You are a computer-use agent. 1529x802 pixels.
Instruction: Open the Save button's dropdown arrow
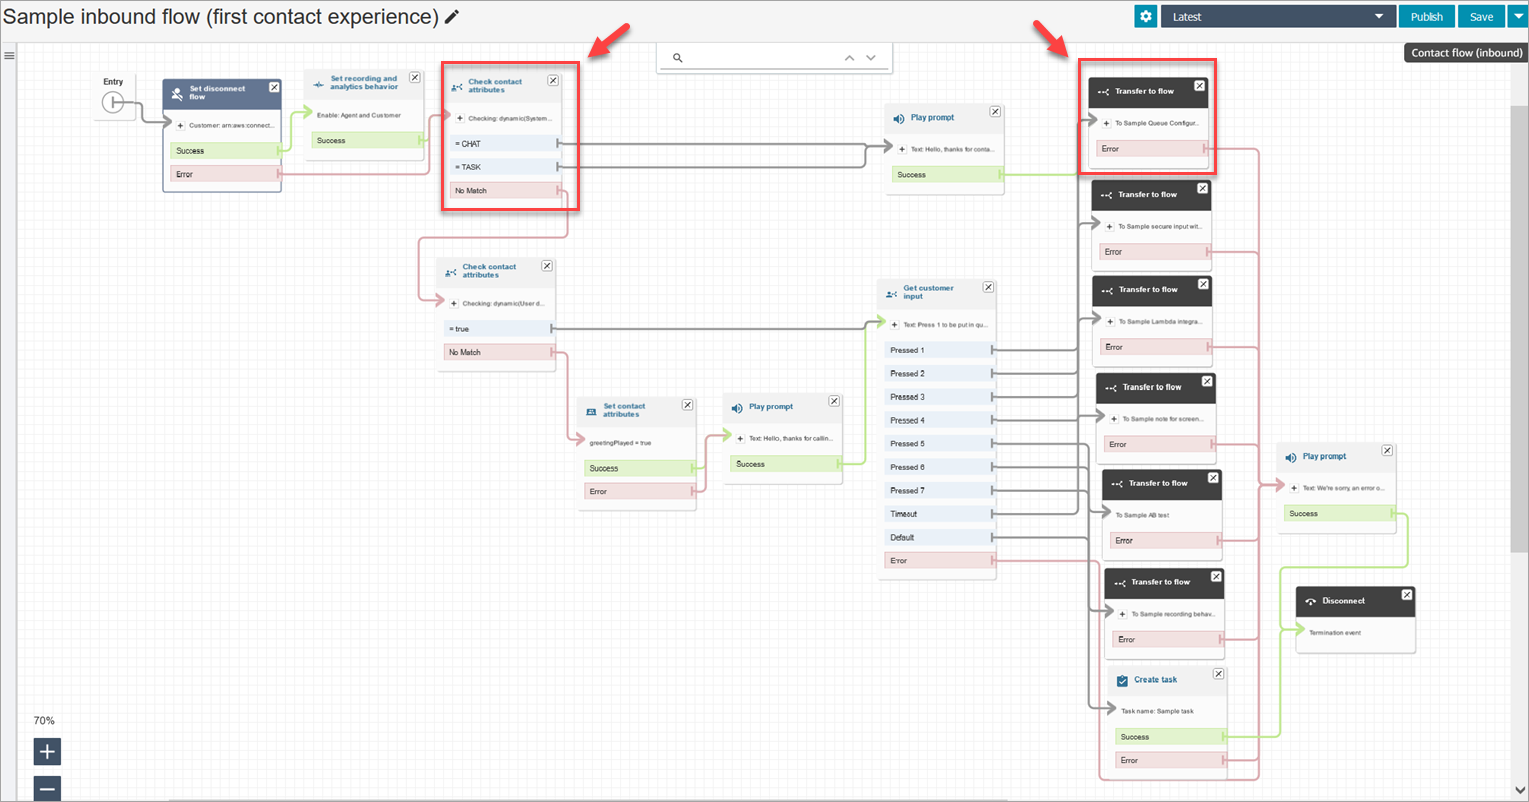coord(1518,16)
